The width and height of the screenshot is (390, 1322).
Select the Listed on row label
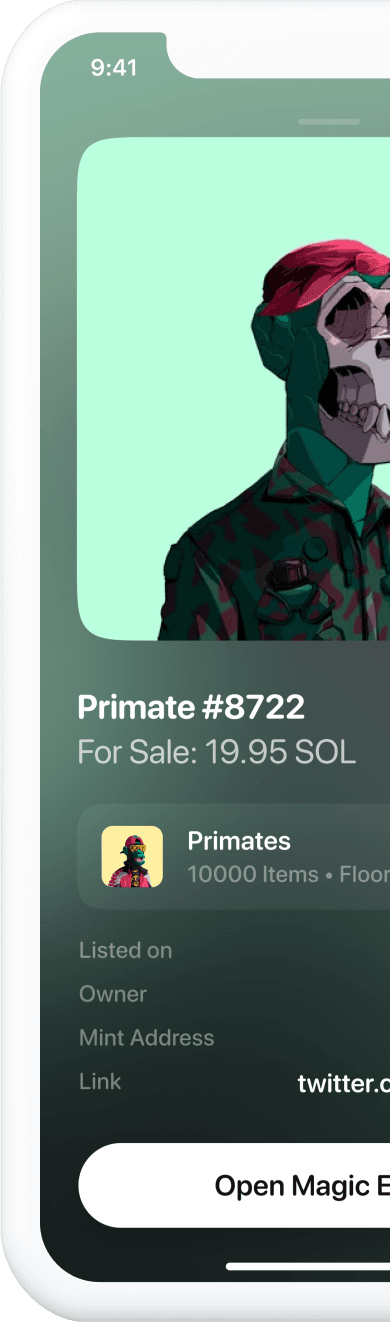point(125,950)
